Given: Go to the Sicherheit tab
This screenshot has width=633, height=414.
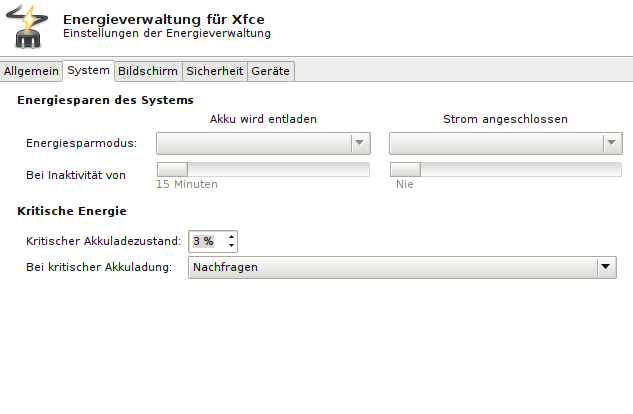Looking at the screenshot, I should click(214, 71).
